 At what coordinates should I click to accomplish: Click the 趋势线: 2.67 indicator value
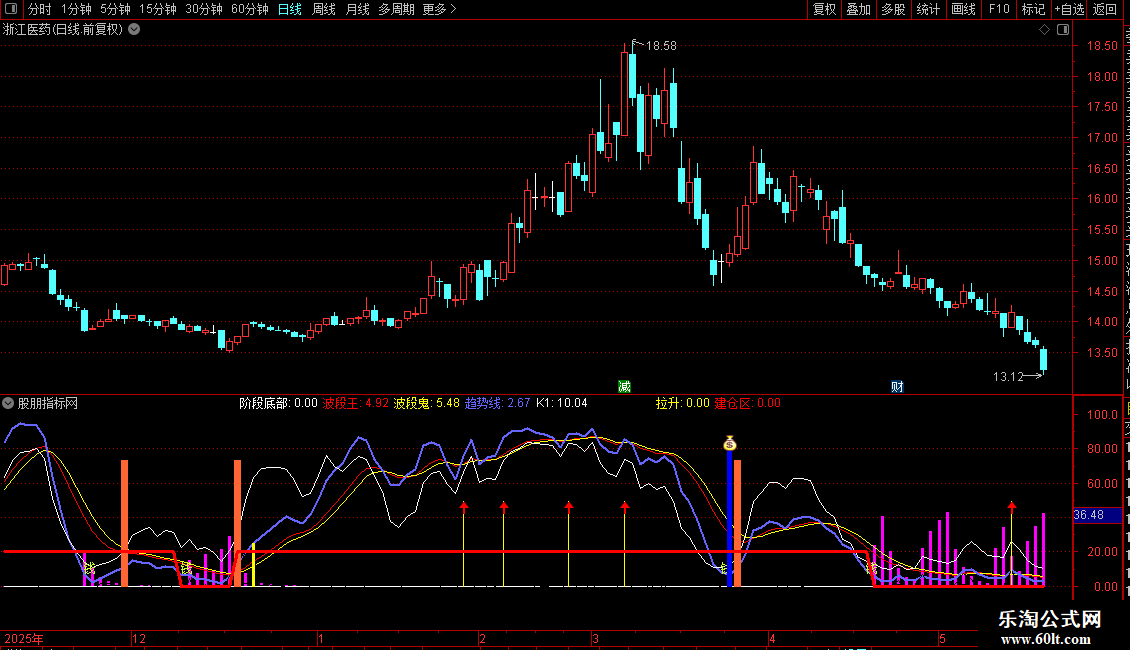click(x=497, y=404)
